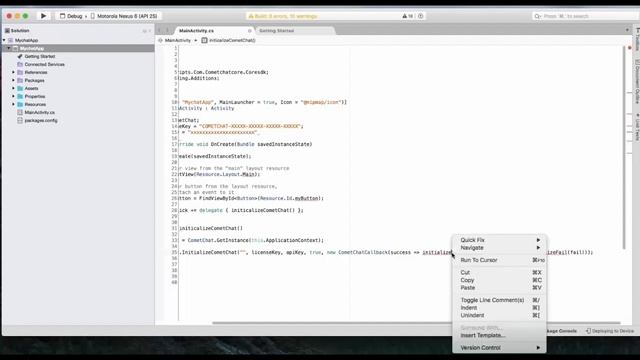Click the red error marker in the overview strip
This screenshot has width=640, height=360.
pos(629,48)
